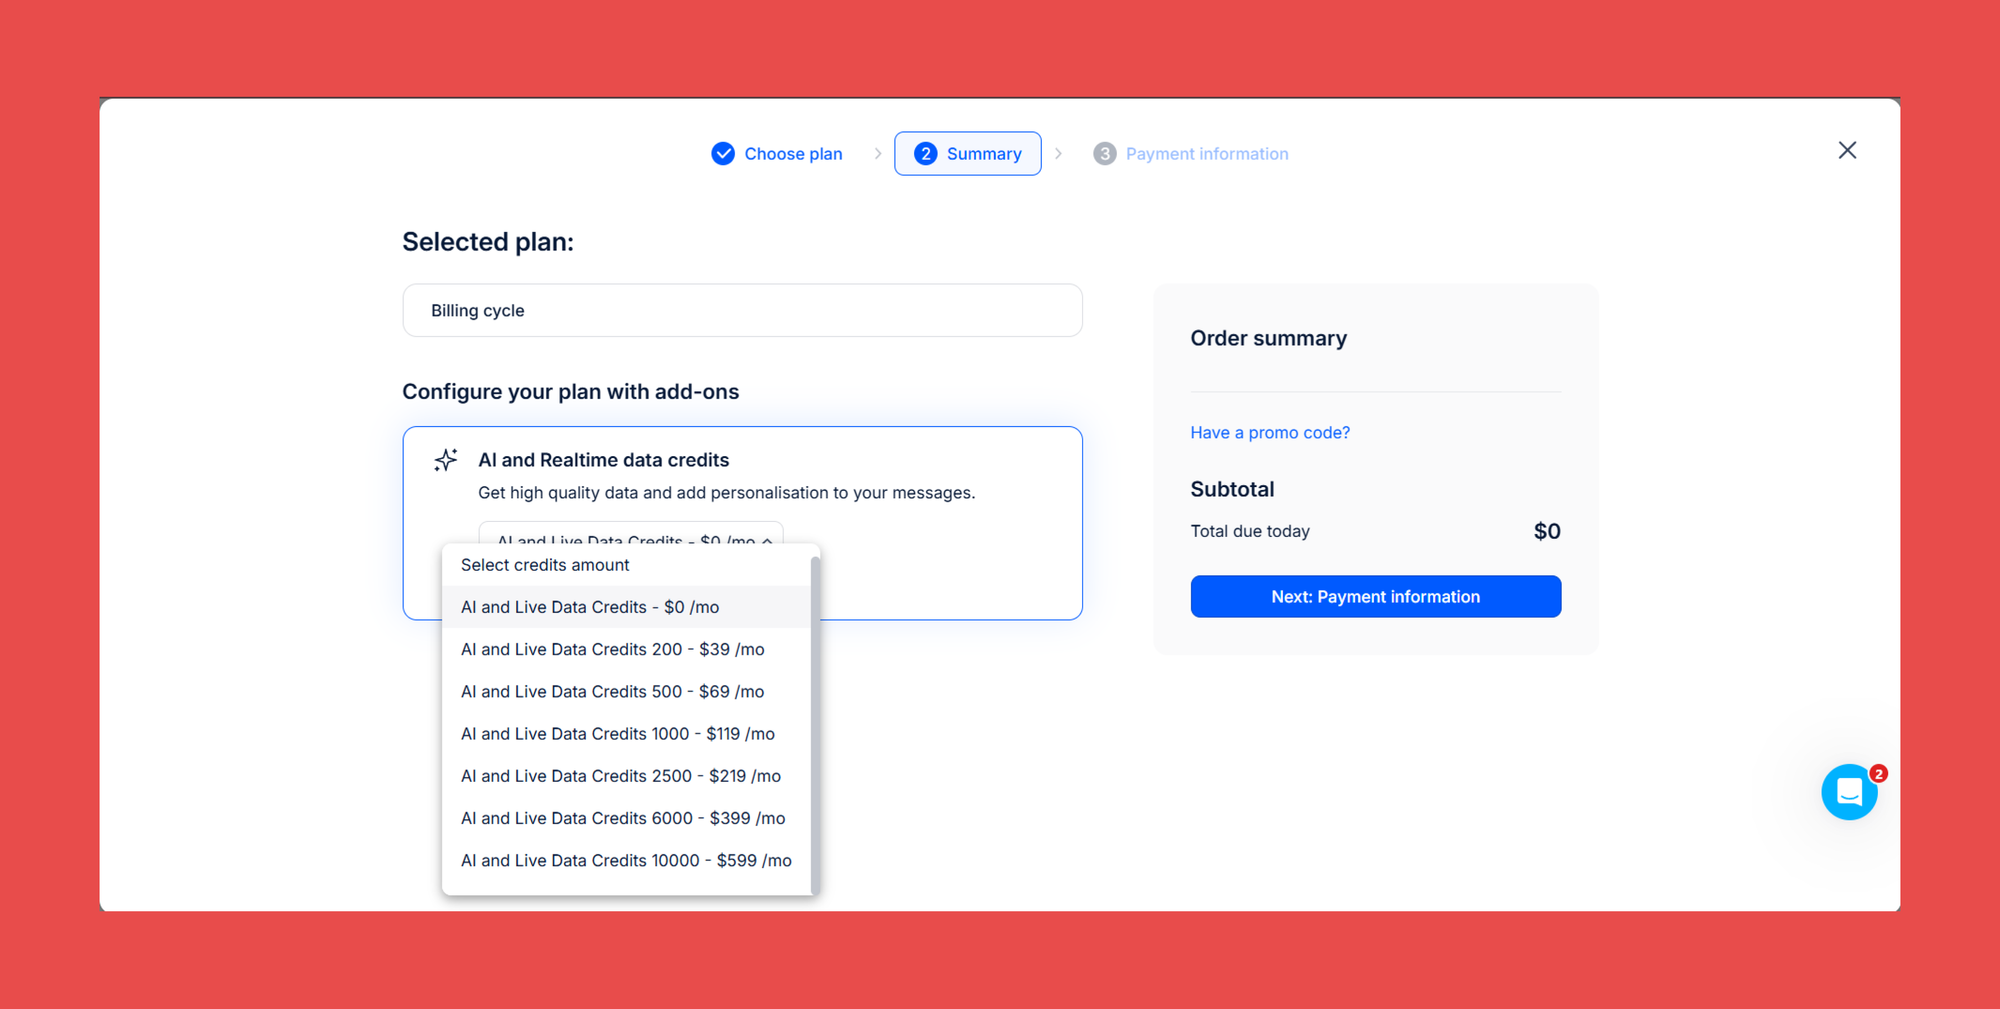Collapse the credits dropdown via its chevron
2000x1009 pixels.
pyautogui.click(x=766, y=541)
